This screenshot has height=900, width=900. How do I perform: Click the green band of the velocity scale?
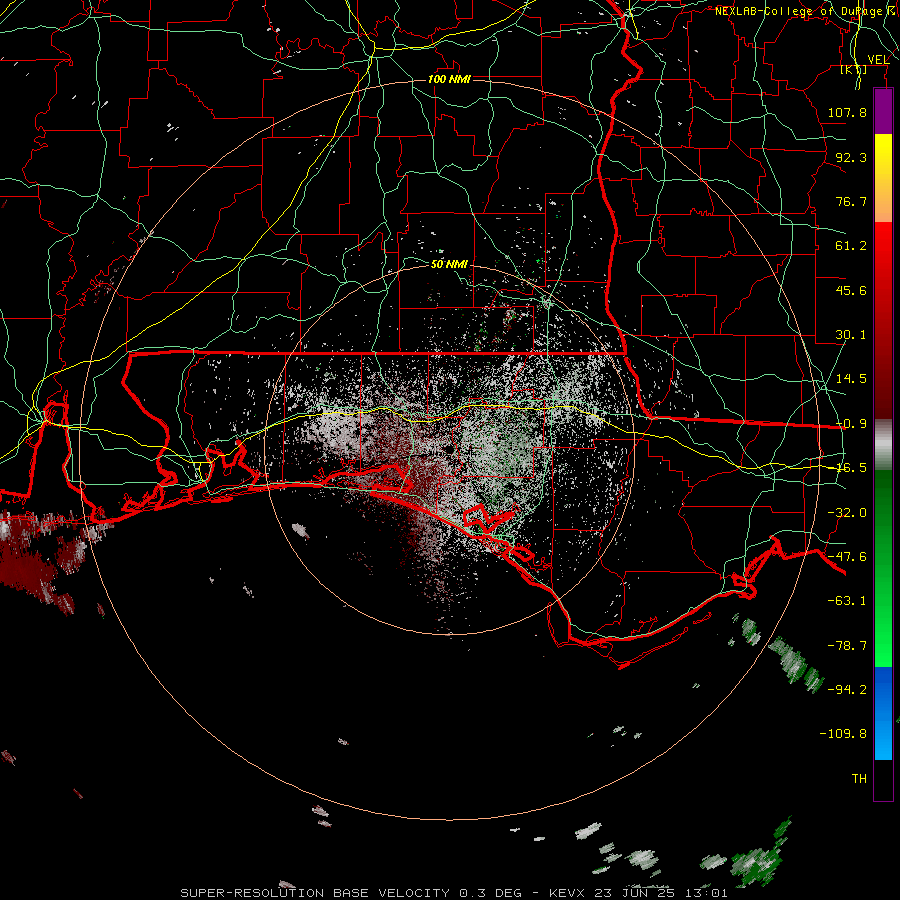click(x=883, y=568)
